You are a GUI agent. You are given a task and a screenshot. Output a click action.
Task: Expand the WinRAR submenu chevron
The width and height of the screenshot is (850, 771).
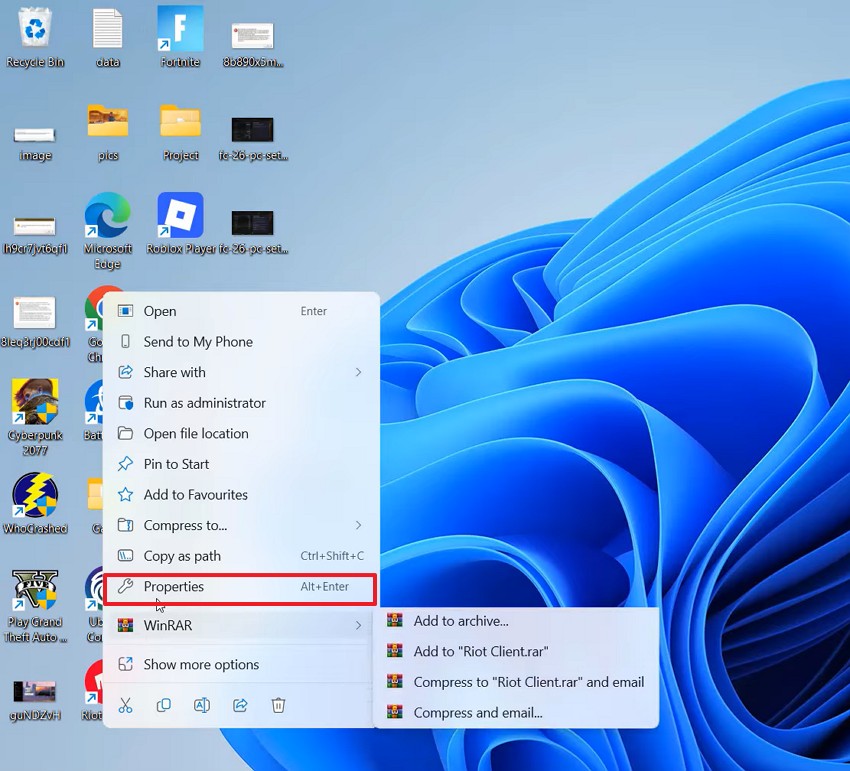tap(359, 625)
